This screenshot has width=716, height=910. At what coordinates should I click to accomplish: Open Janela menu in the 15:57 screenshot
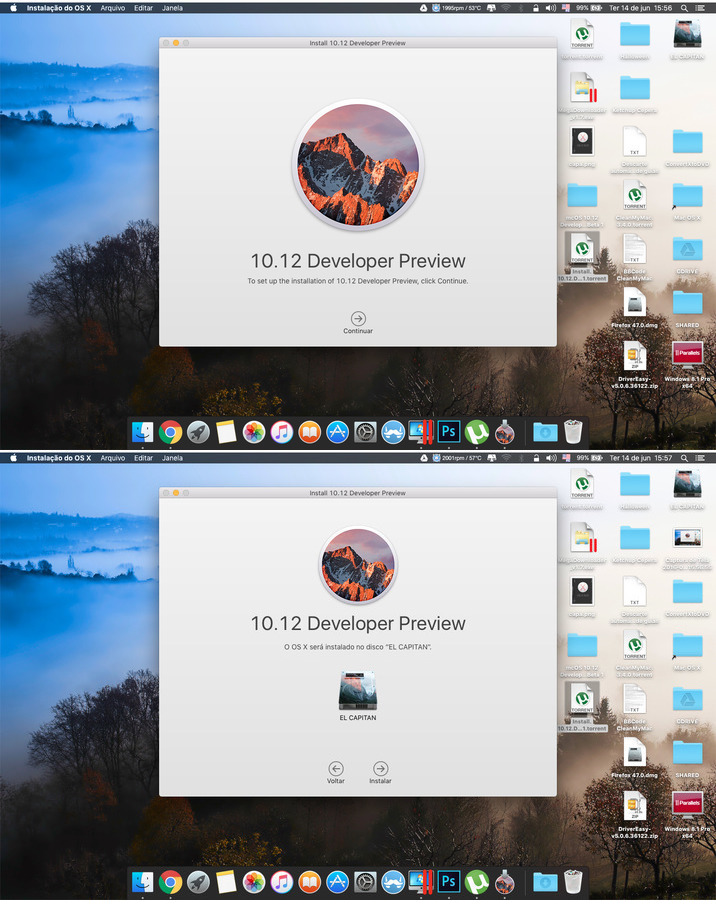pyautogui.click(x=172, y=458)
